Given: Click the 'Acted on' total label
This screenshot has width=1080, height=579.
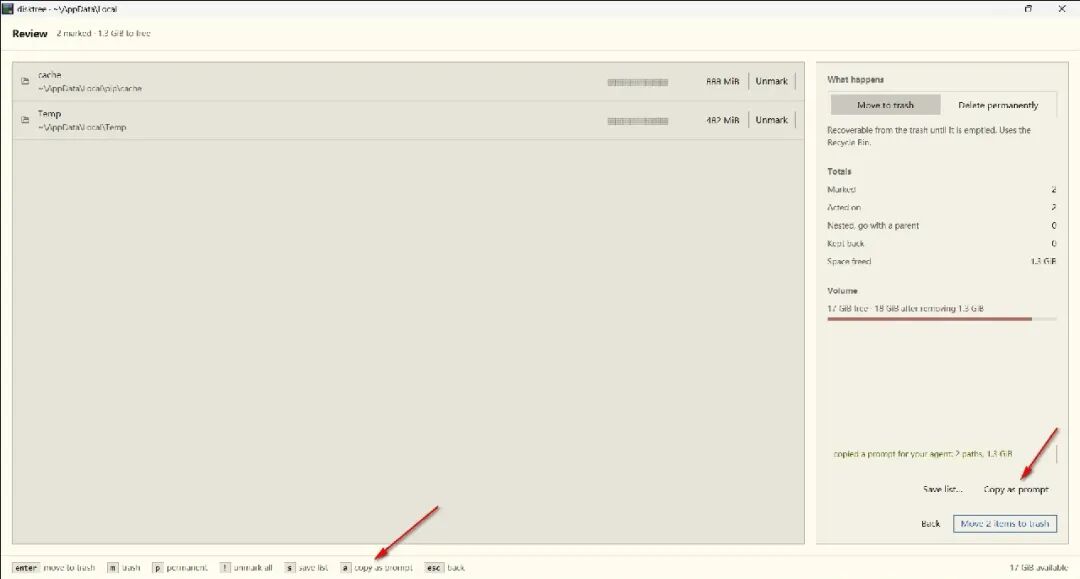Looking at the screenshot, I should pyautogui.click(x=844, y=207).
